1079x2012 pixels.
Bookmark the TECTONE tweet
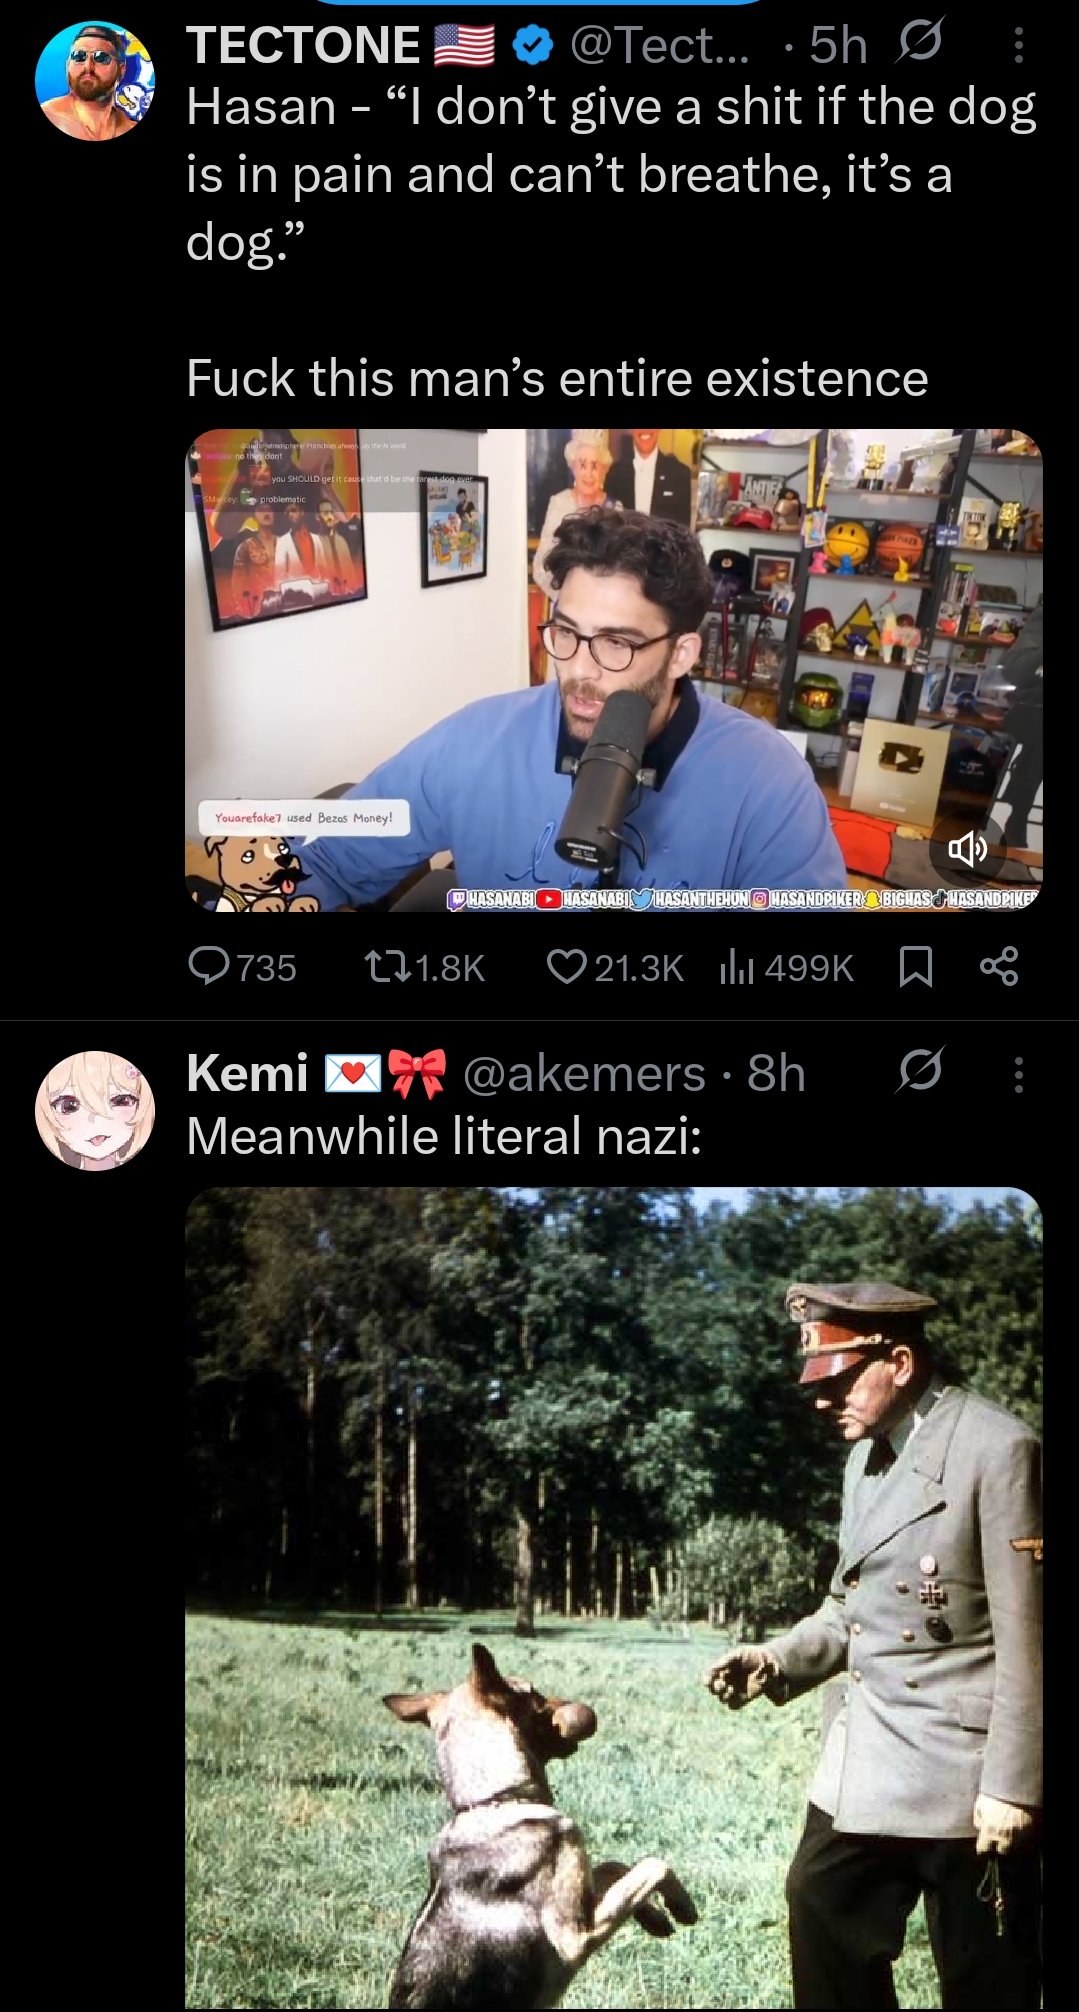click(916, 966)
